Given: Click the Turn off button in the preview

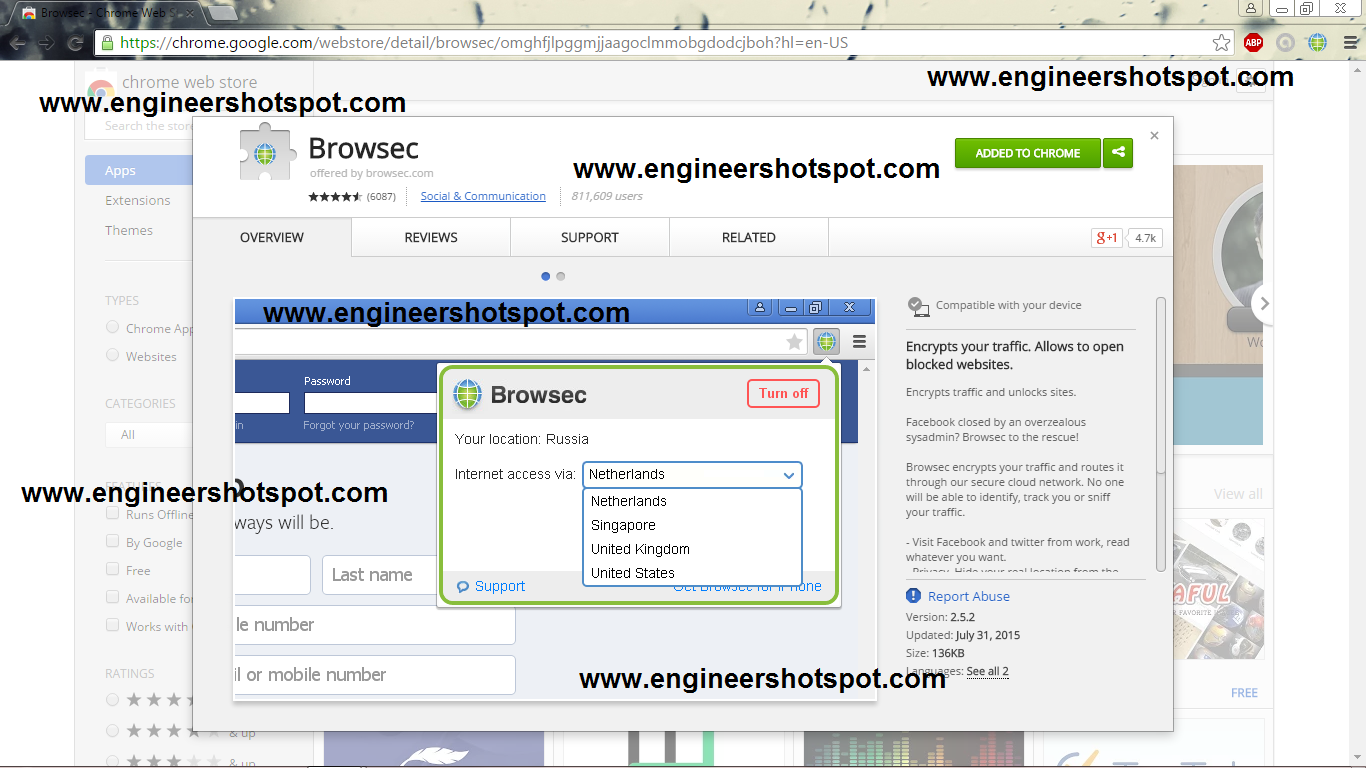Looking at the screenshot, I should tap(783, 393).
